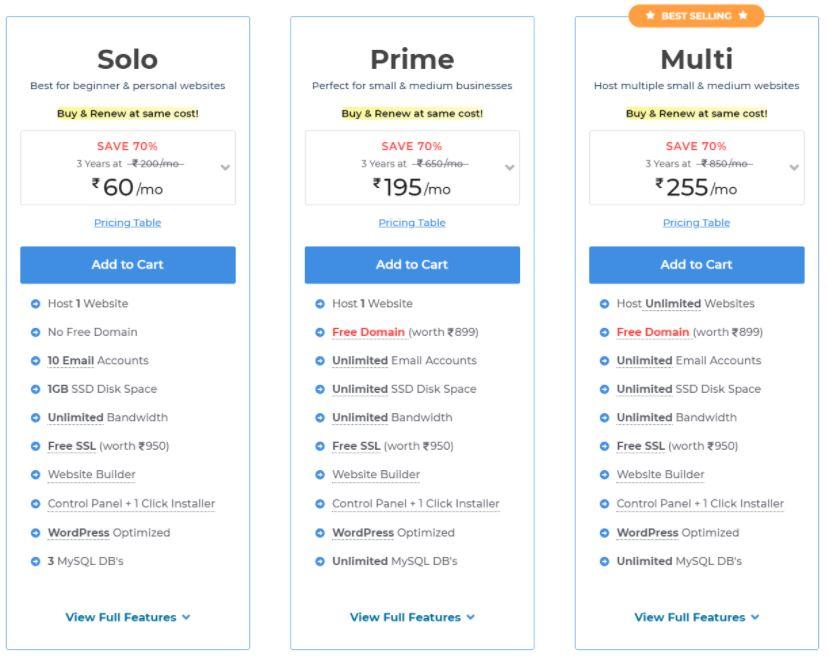
Task: Expand View Full Features under Solo
Action: (128, 617)
